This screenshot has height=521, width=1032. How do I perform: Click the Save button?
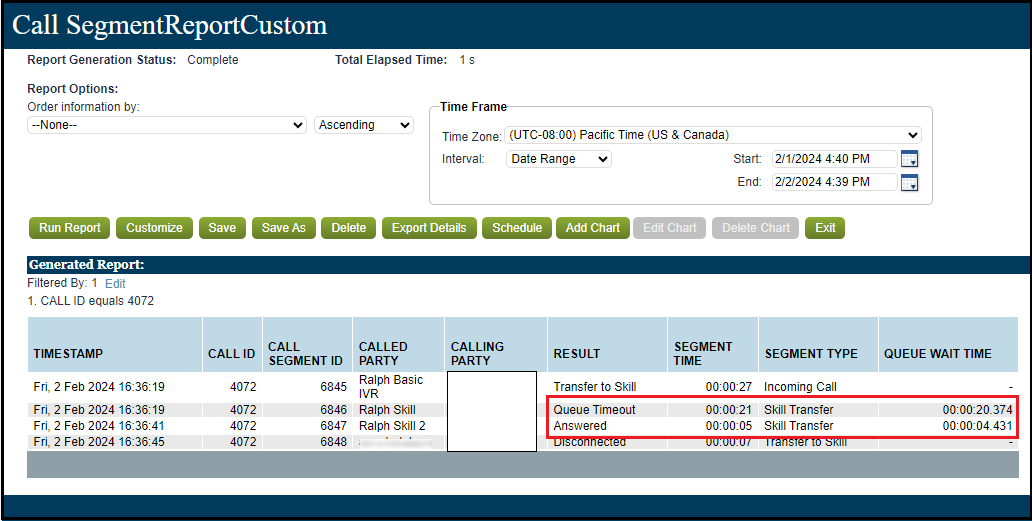(x=222, y=228)
